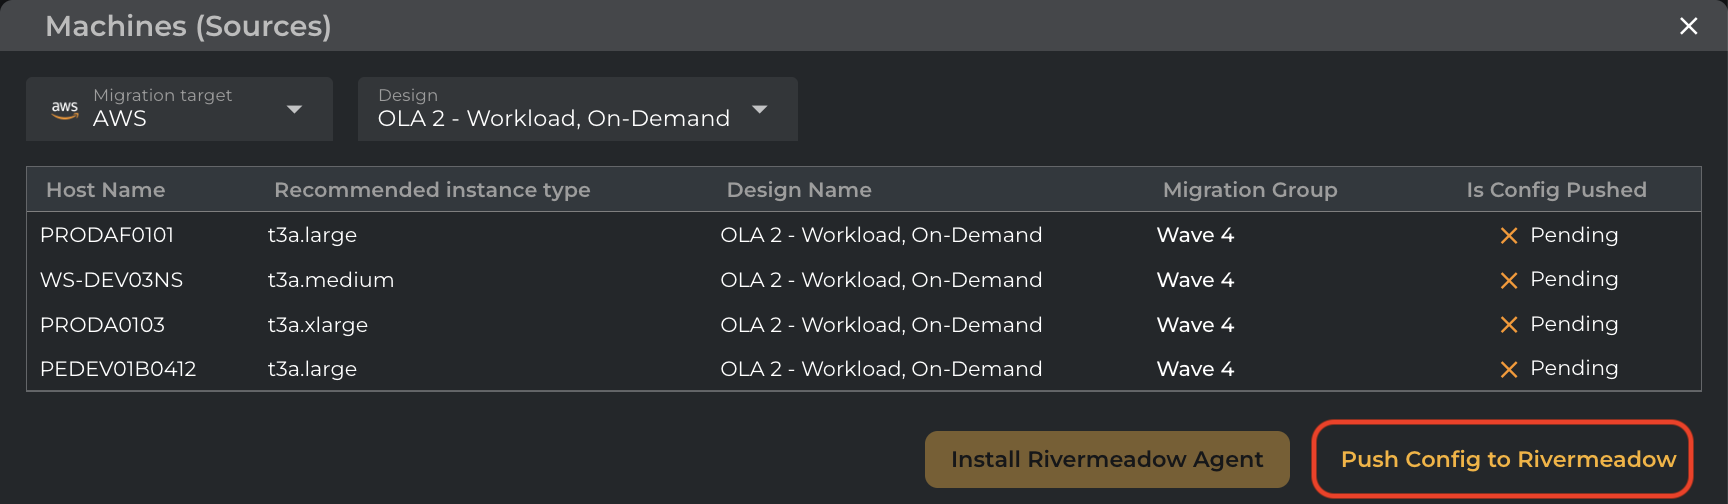Click the pending X icon for PEDEV01B0412

(x=1509, y=370)
